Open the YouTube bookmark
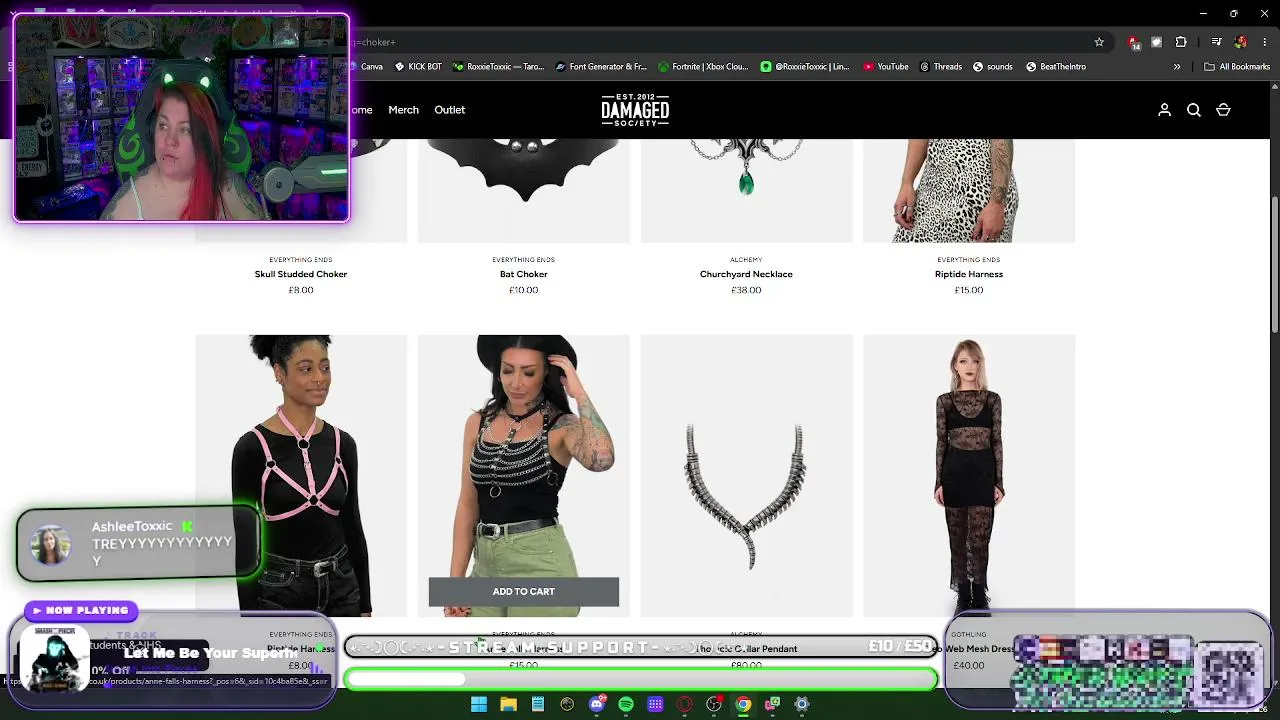This screenshot has height=720, width=1280. click(886, 67)
